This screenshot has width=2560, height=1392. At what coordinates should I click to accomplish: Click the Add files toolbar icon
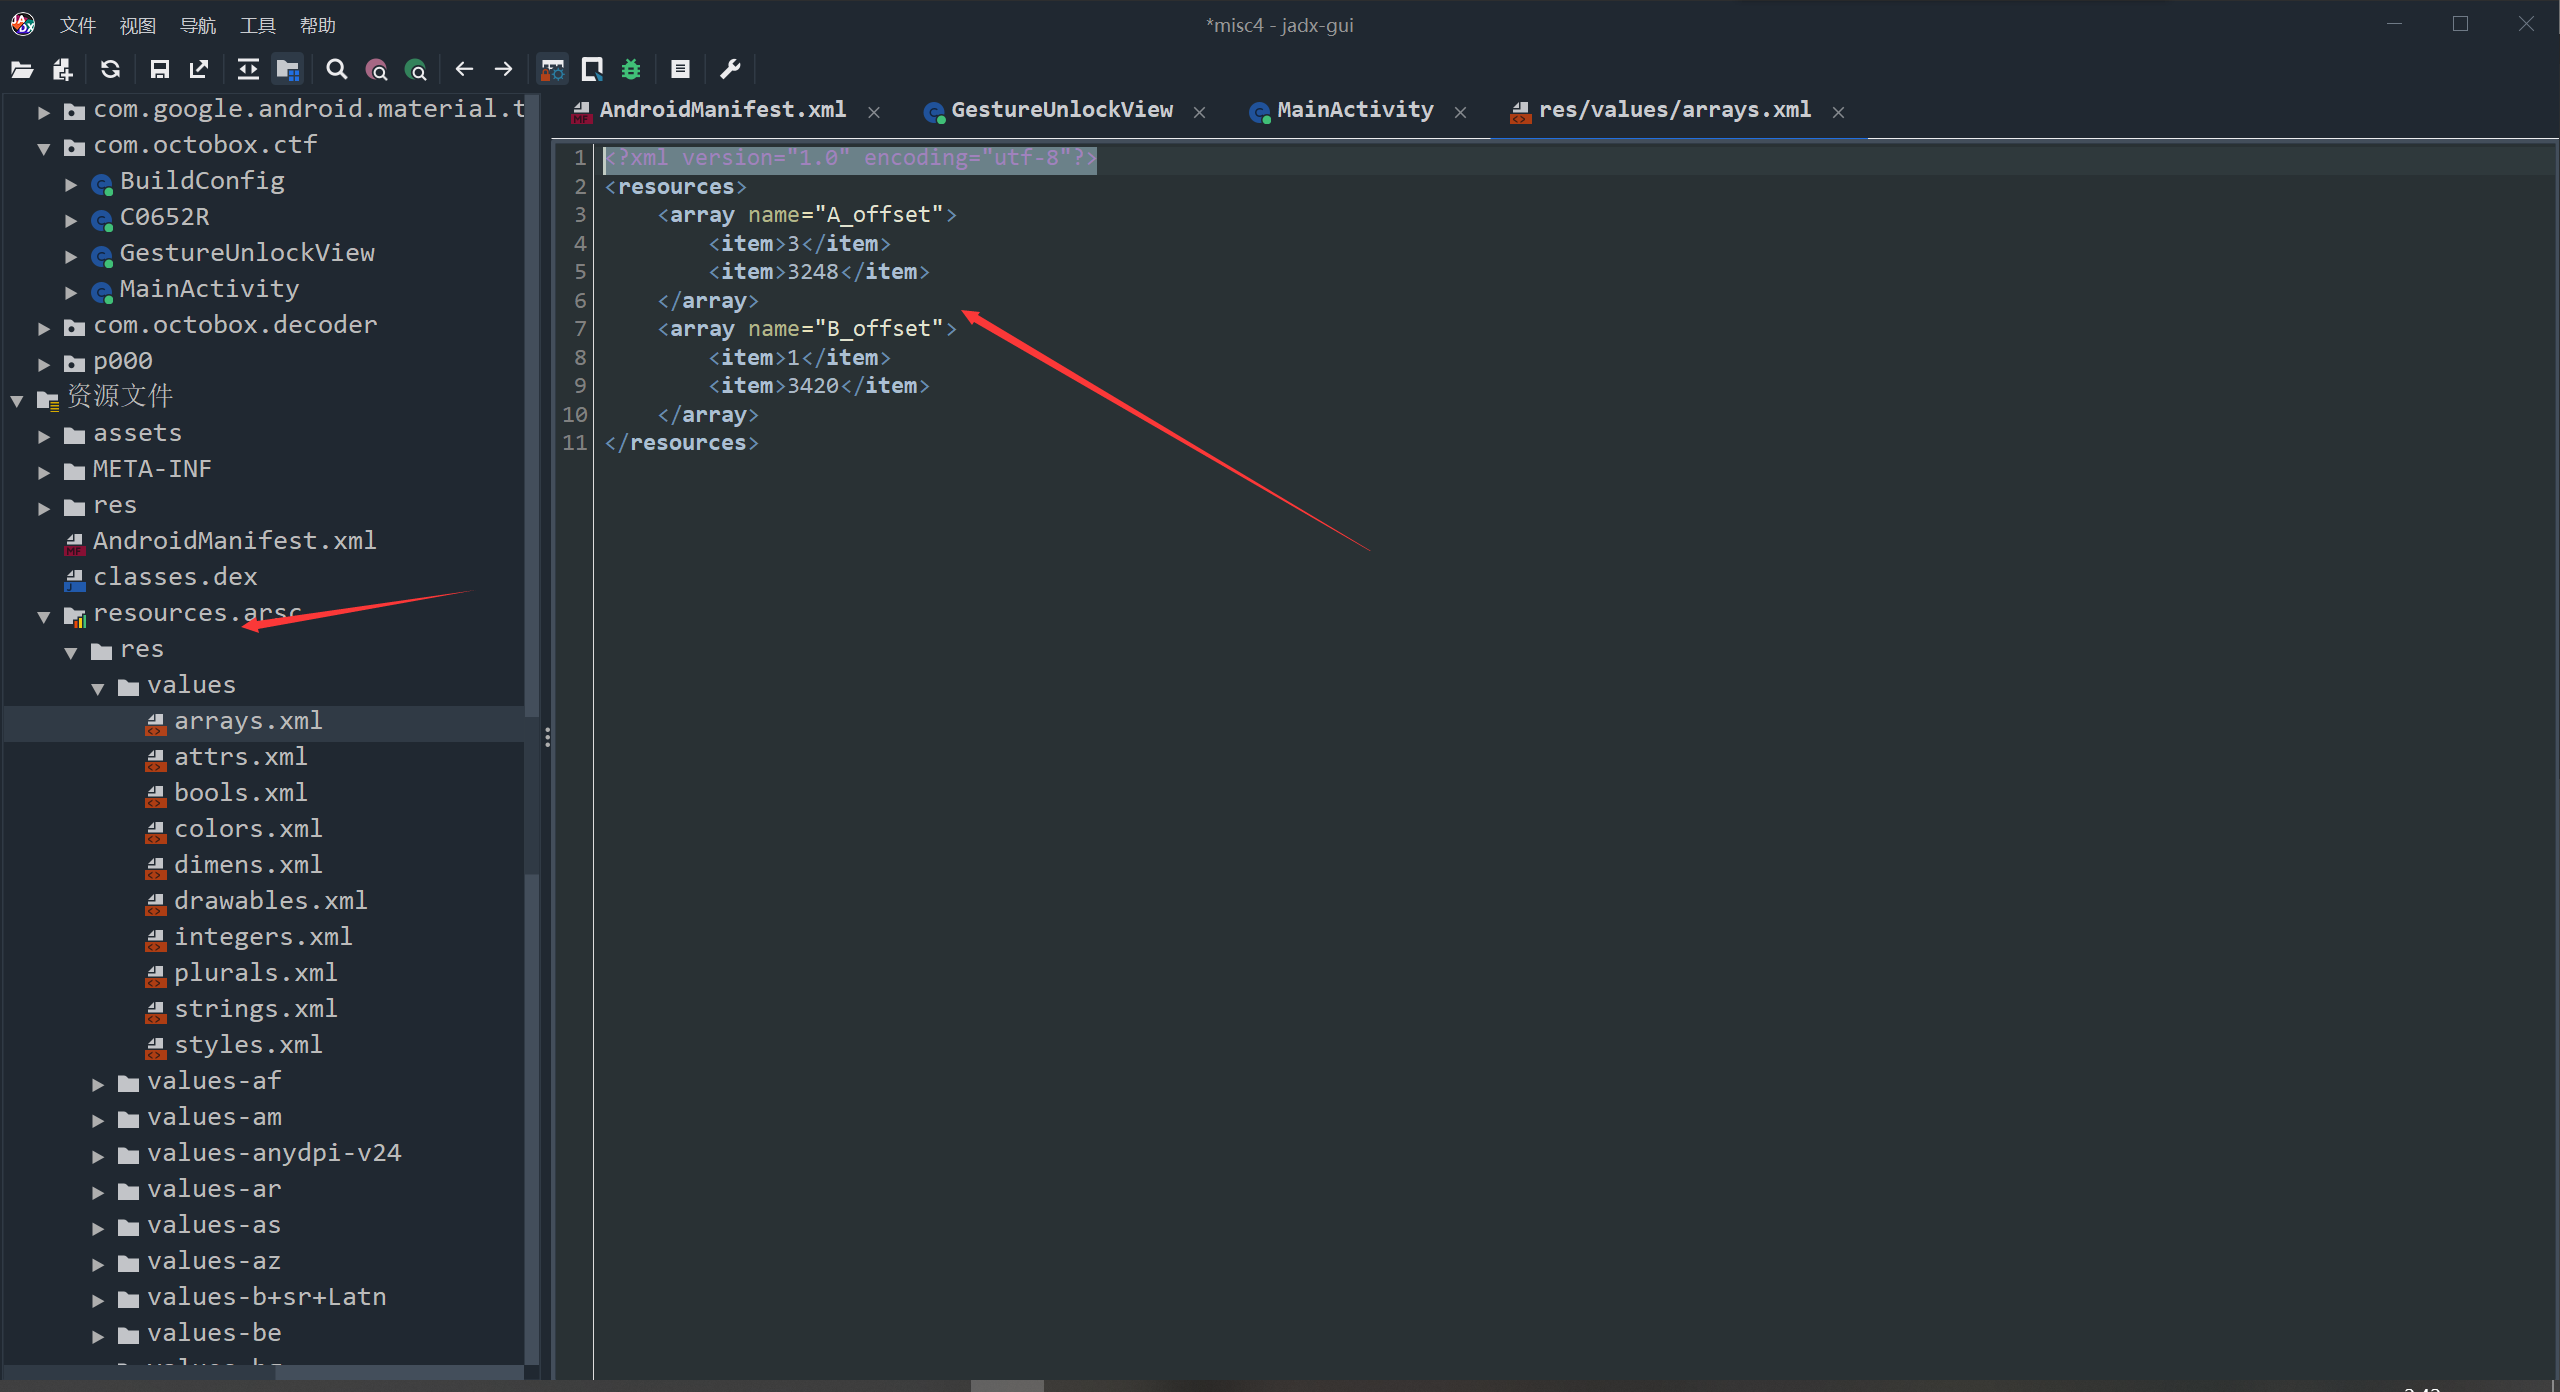point(63,69)
